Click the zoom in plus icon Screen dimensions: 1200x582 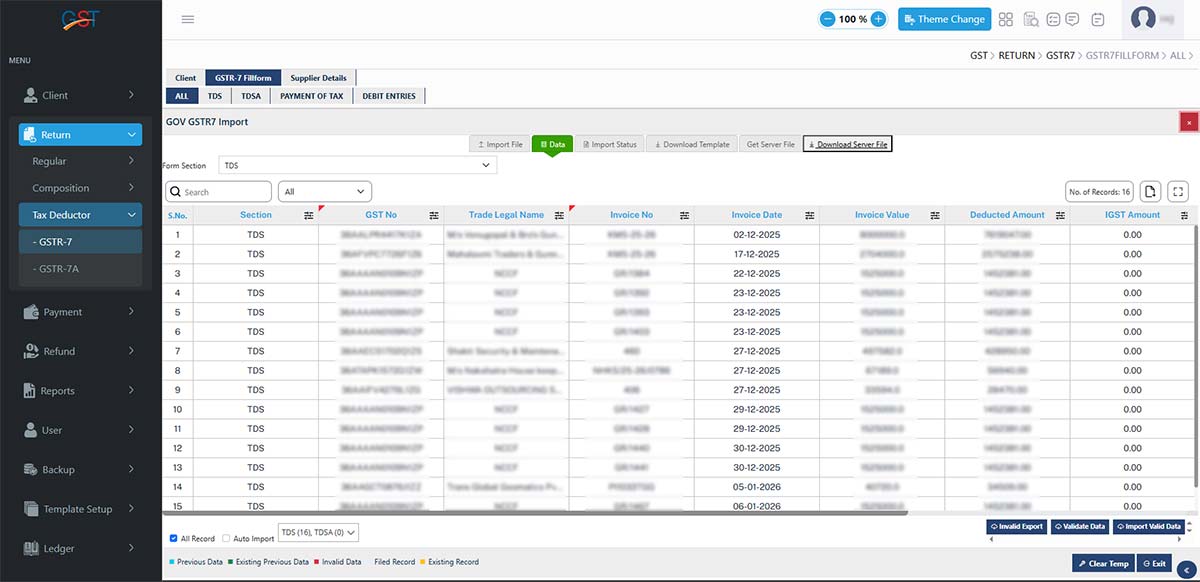pos(878,19)
